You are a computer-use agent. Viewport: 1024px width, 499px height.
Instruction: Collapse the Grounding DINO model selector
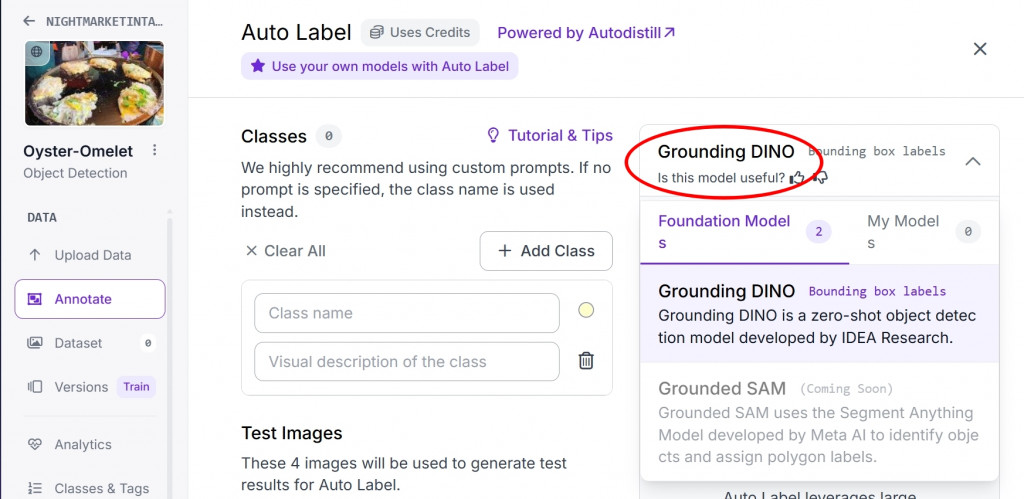pos(972,161)
